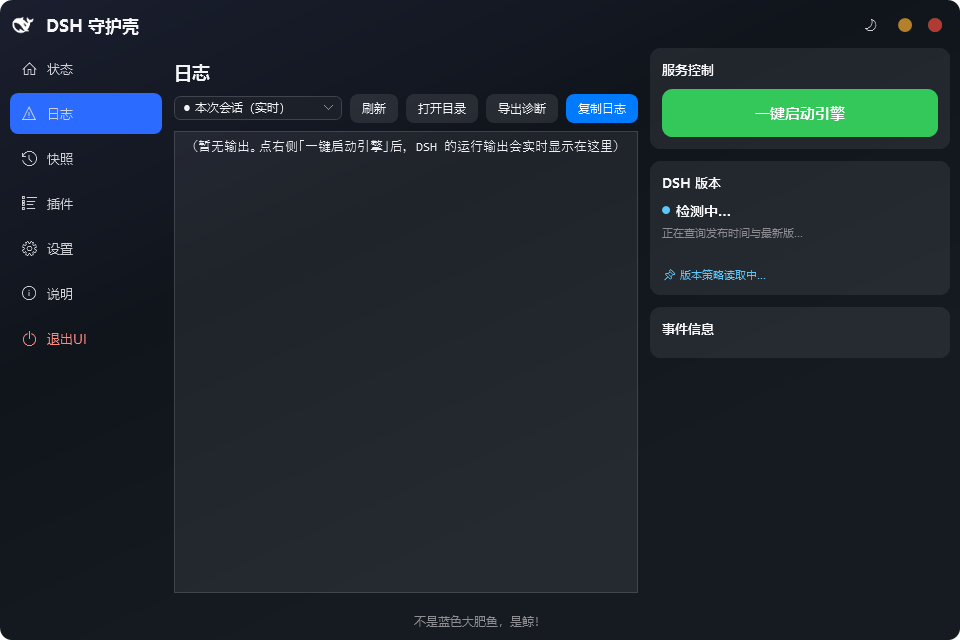Click the 正在查询发布时间与最新版... text

732,233
